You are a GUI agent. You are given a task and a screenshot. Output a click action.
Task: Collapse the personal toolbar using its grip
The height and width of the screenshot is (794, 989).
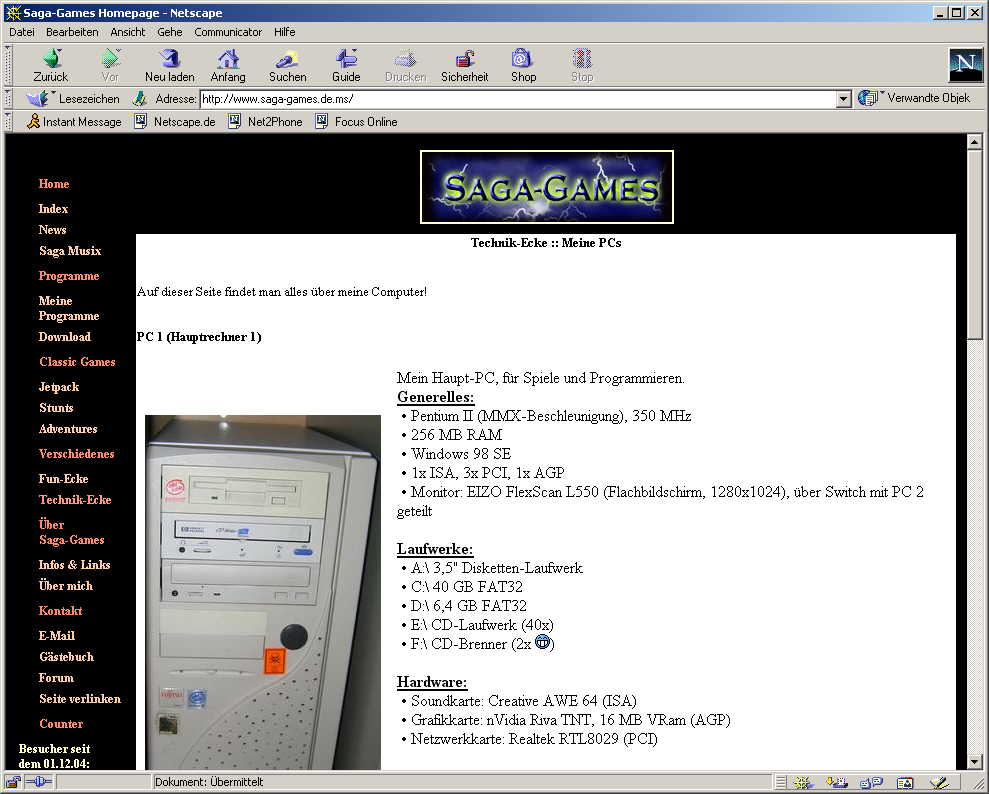8,122
